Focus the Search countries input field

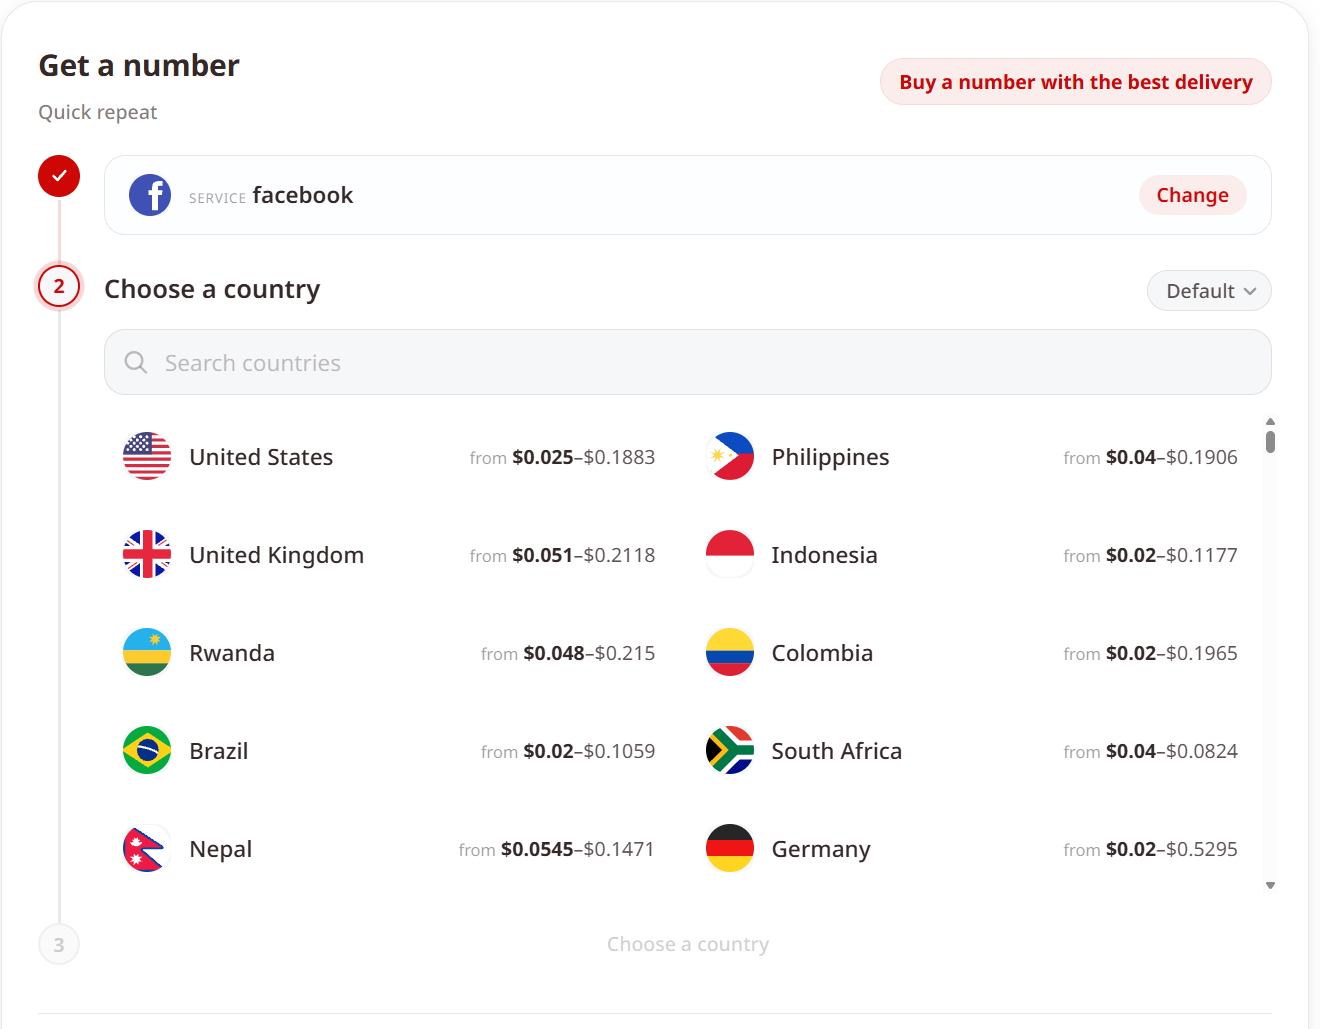point(688,362)
